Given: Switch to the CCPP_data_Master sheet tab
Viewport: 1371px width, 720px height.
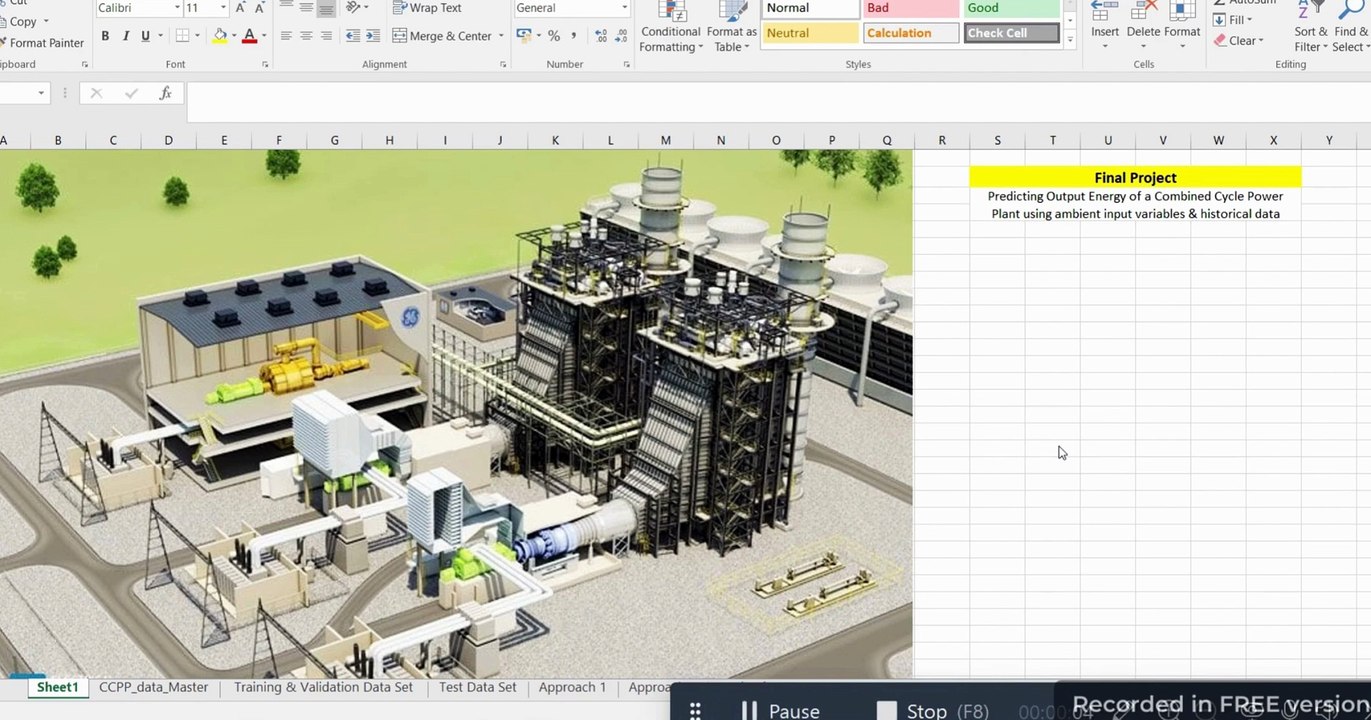Looking at the screenshot, I should (x=154, y=687).
